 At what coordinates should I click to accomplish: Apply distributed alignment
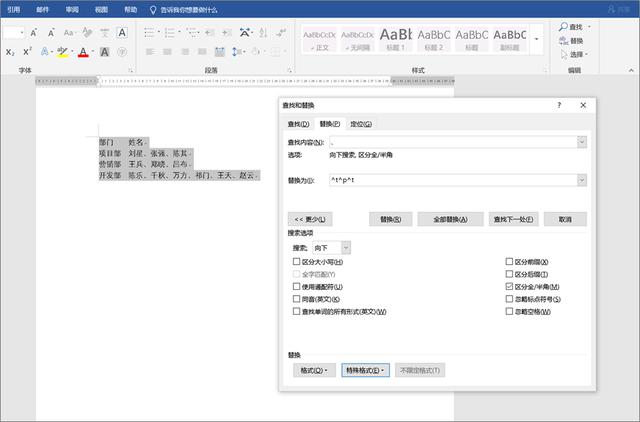220,52
